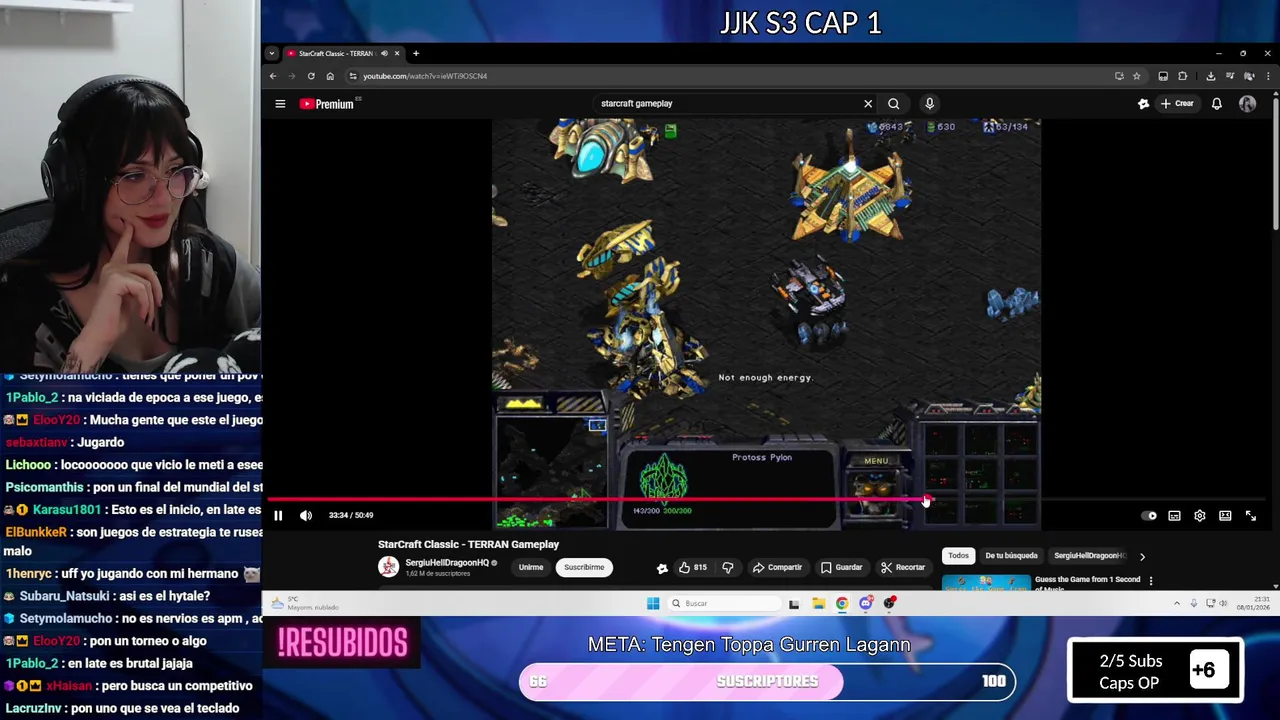Image resolution: width=1280 pixels, height=720 pixels.
Task: Go back in the browser
Action: 273,76
